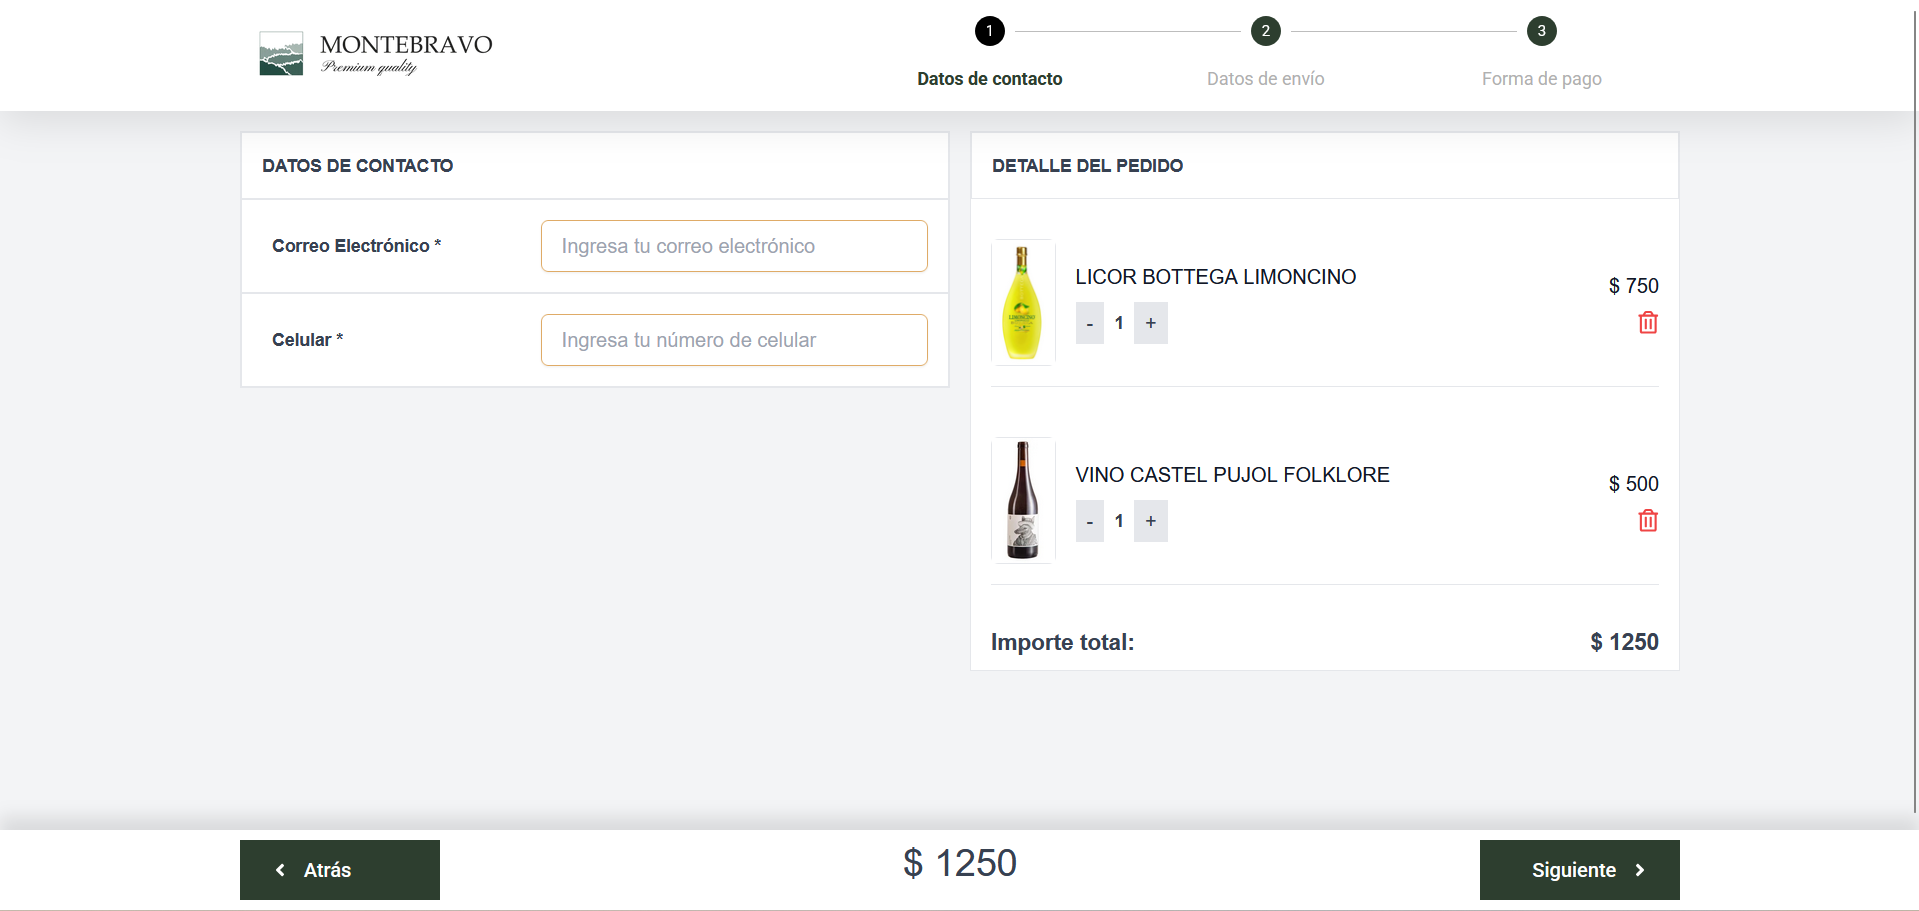This screenshot has width=1919, height=911.
Task: Decrease Vino Castel Pujol Folklore quantity
Action: [x=1090, y=521]
